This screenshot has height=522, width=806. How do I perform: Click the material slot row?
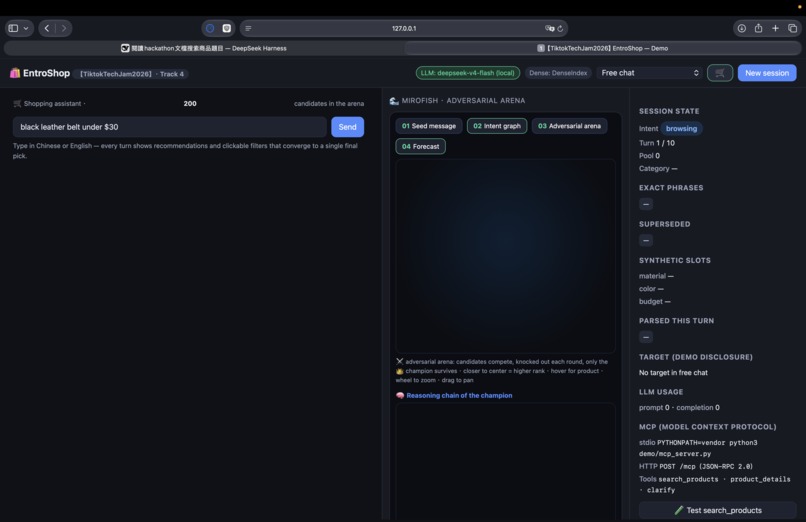tap(656, 276)
